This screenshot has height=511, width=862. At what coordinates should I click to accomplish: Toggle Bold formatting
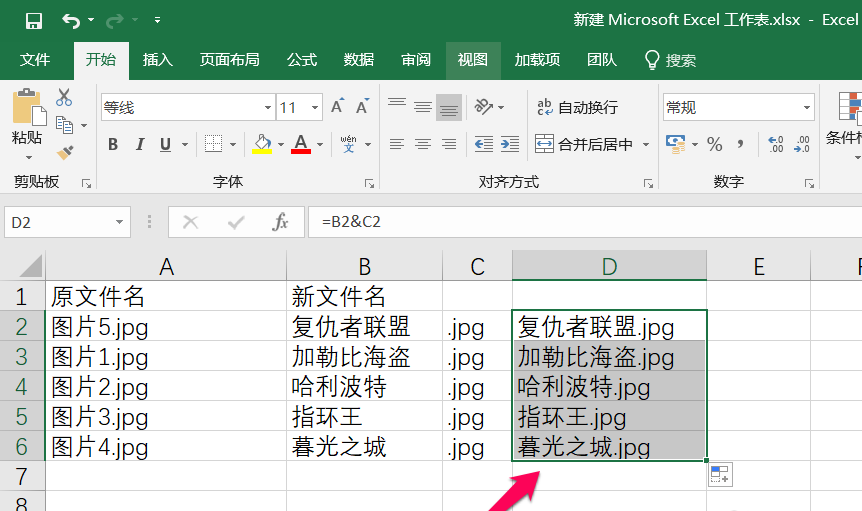coord(113,144)
